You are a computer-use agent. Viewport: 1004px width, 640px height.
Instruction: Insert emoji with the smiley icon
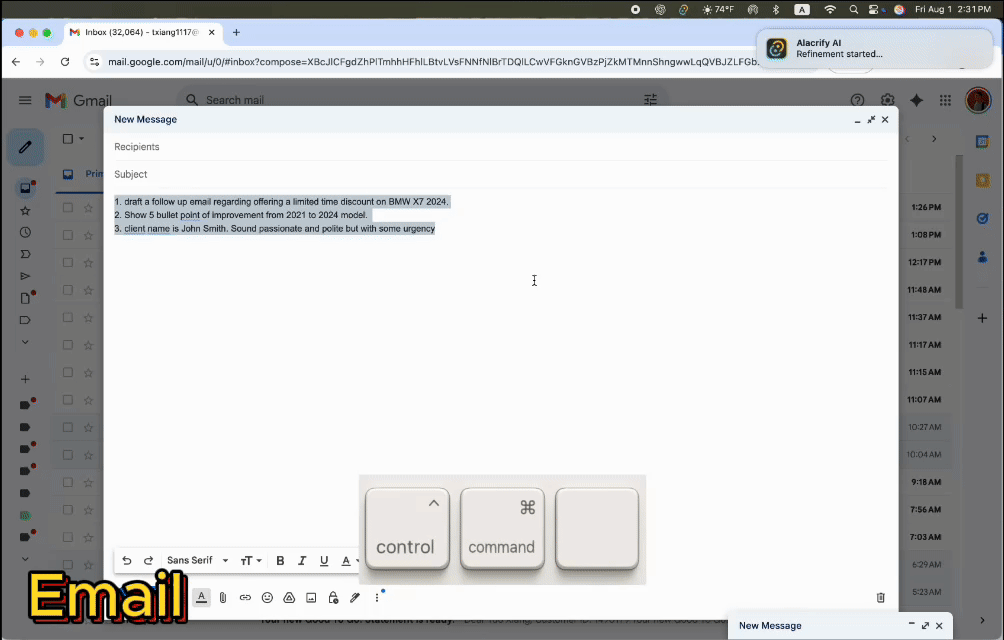tap(267, 598)
